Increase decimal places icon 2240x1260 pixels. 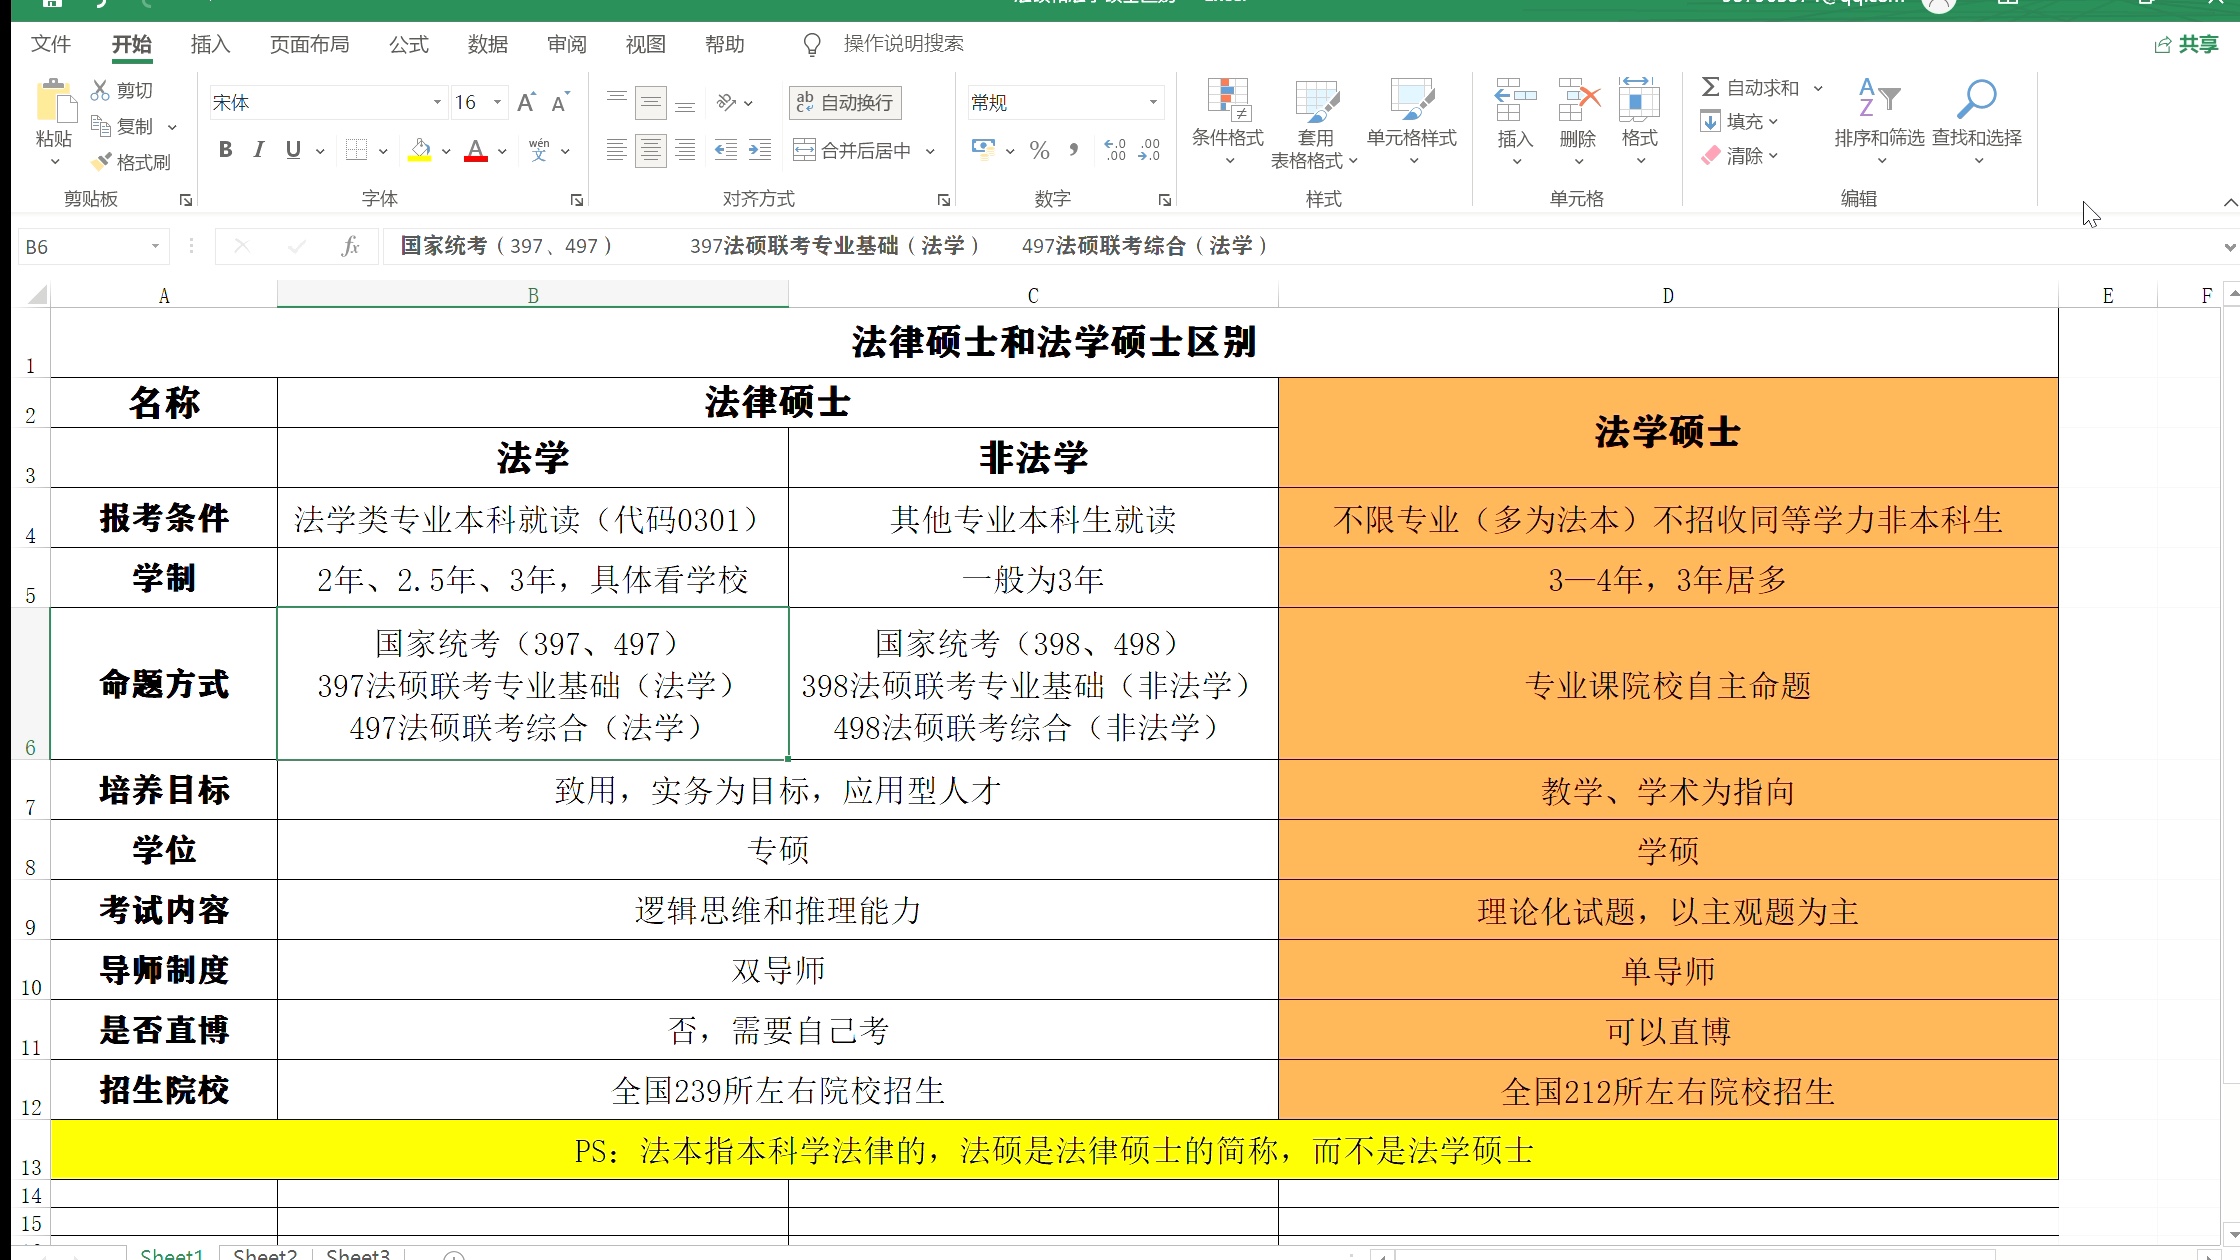[1115, 150]
